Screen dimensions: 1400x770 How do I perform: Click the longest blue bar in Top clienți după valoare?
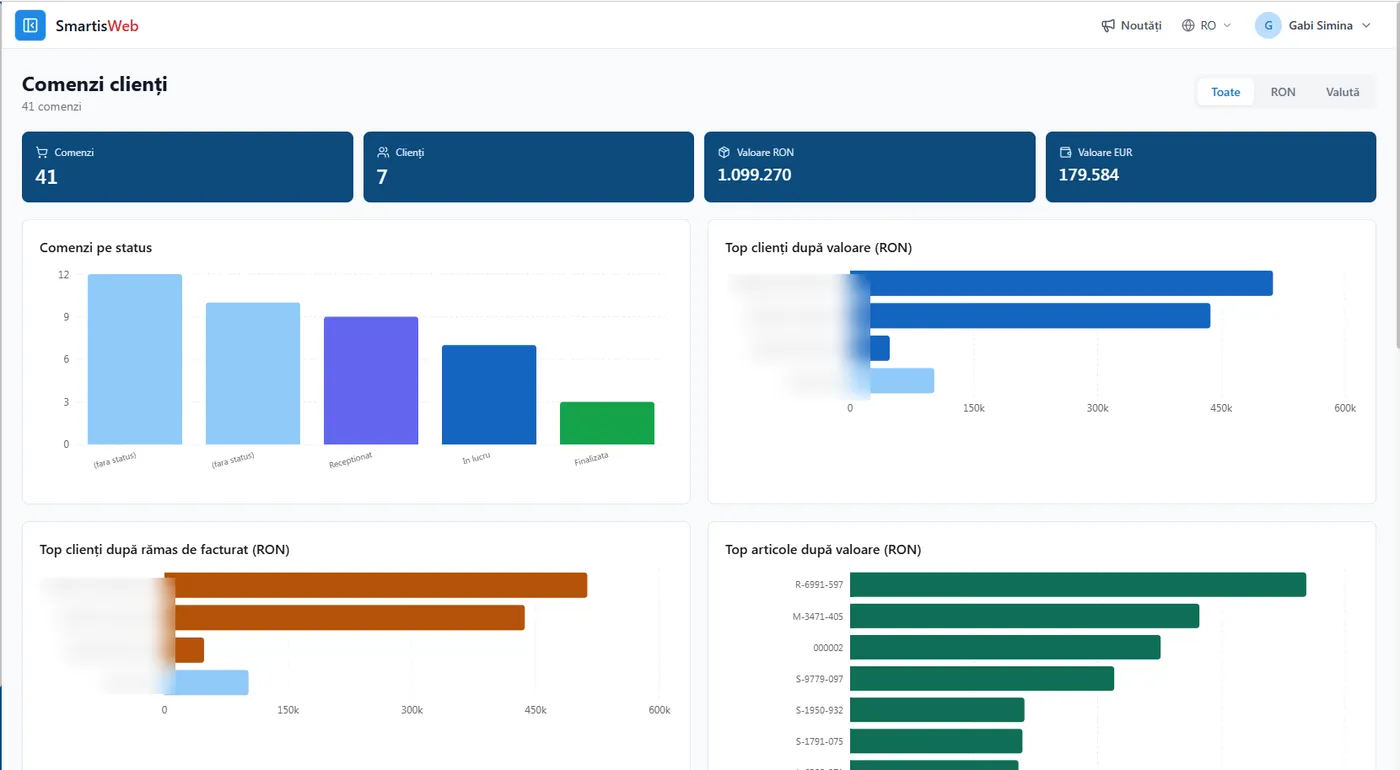(1061, 283)
